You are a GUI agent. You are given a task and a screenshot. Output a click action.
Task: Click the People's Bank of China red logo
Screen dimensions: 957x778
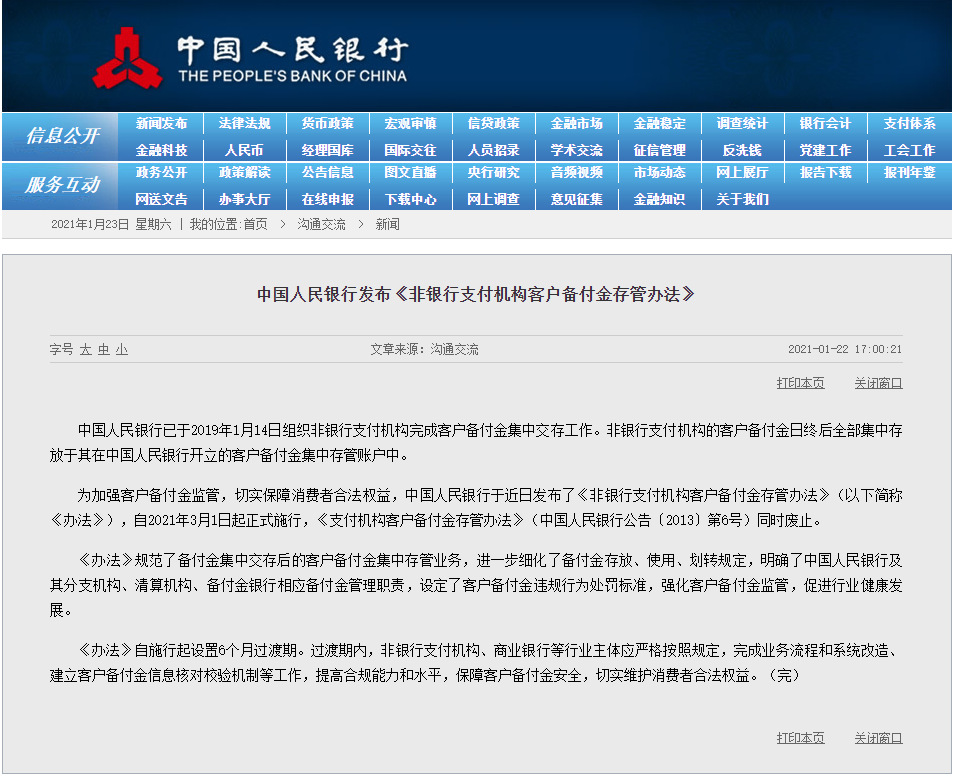127,59
